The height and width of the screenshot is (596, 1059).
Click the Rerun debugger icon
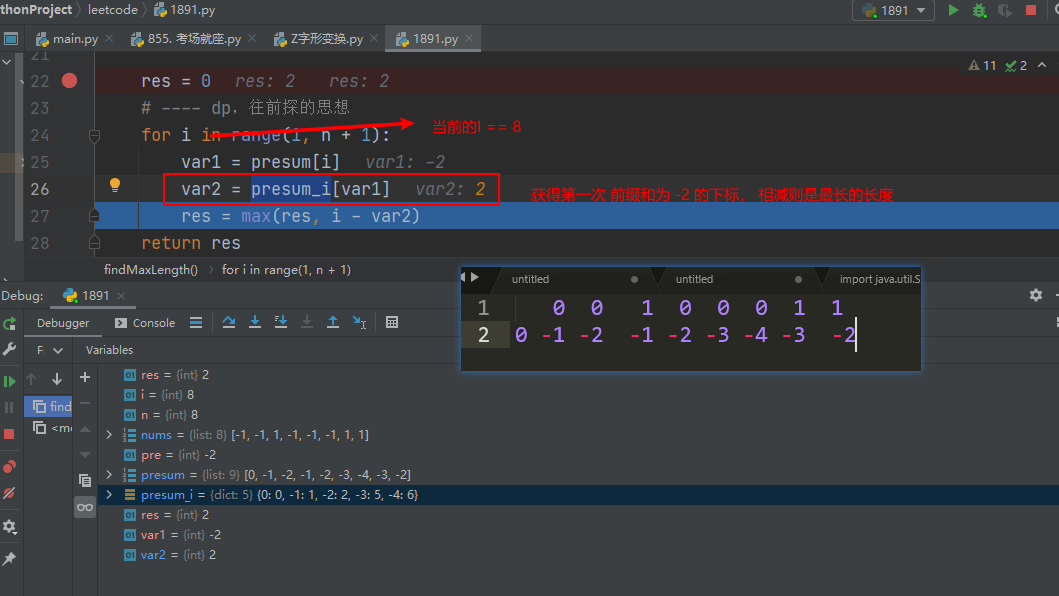11,322
